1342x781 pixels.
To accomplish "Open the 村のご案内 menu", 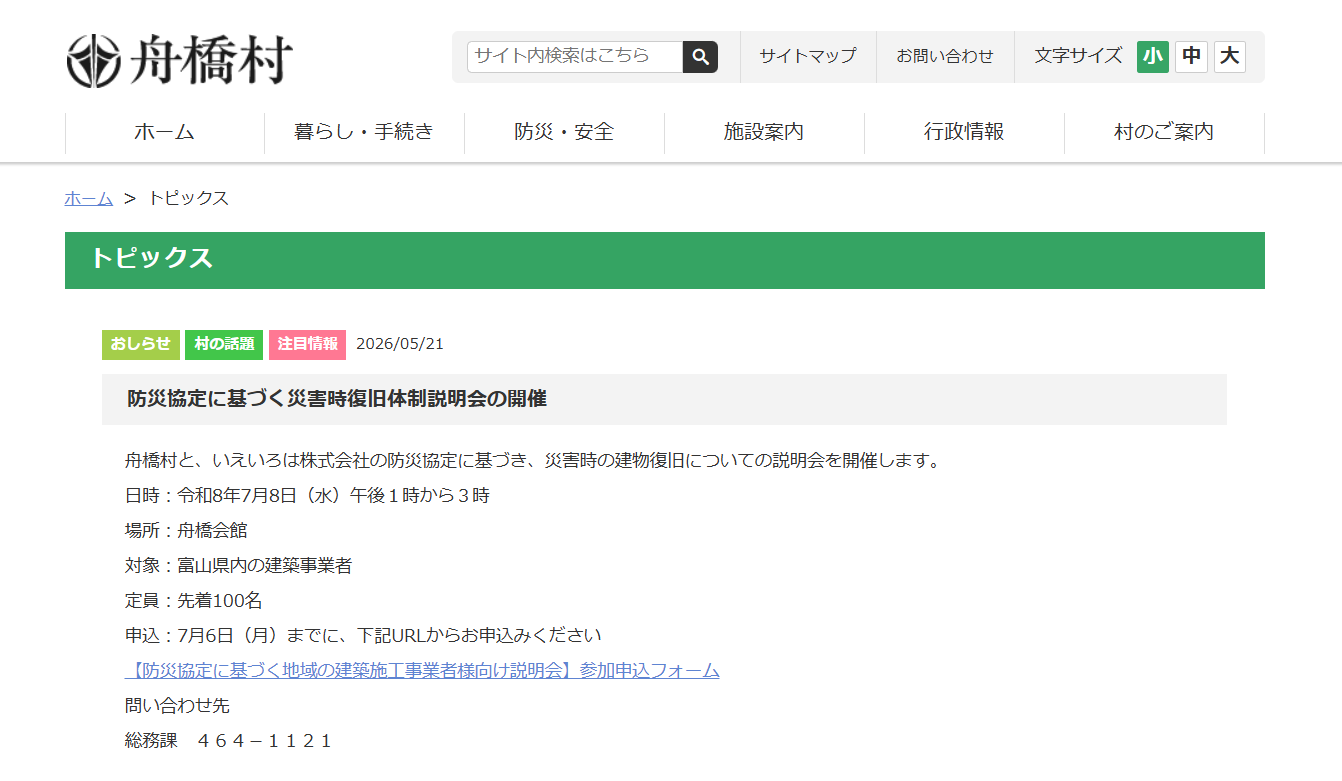I will [1164, 132].
